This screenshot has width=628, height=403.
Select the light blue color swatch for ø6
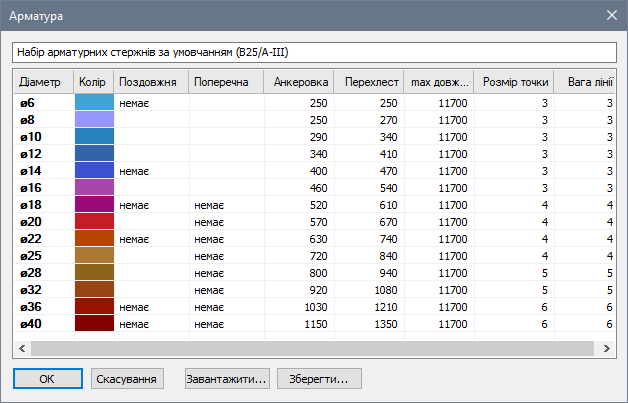pos(94,102)
